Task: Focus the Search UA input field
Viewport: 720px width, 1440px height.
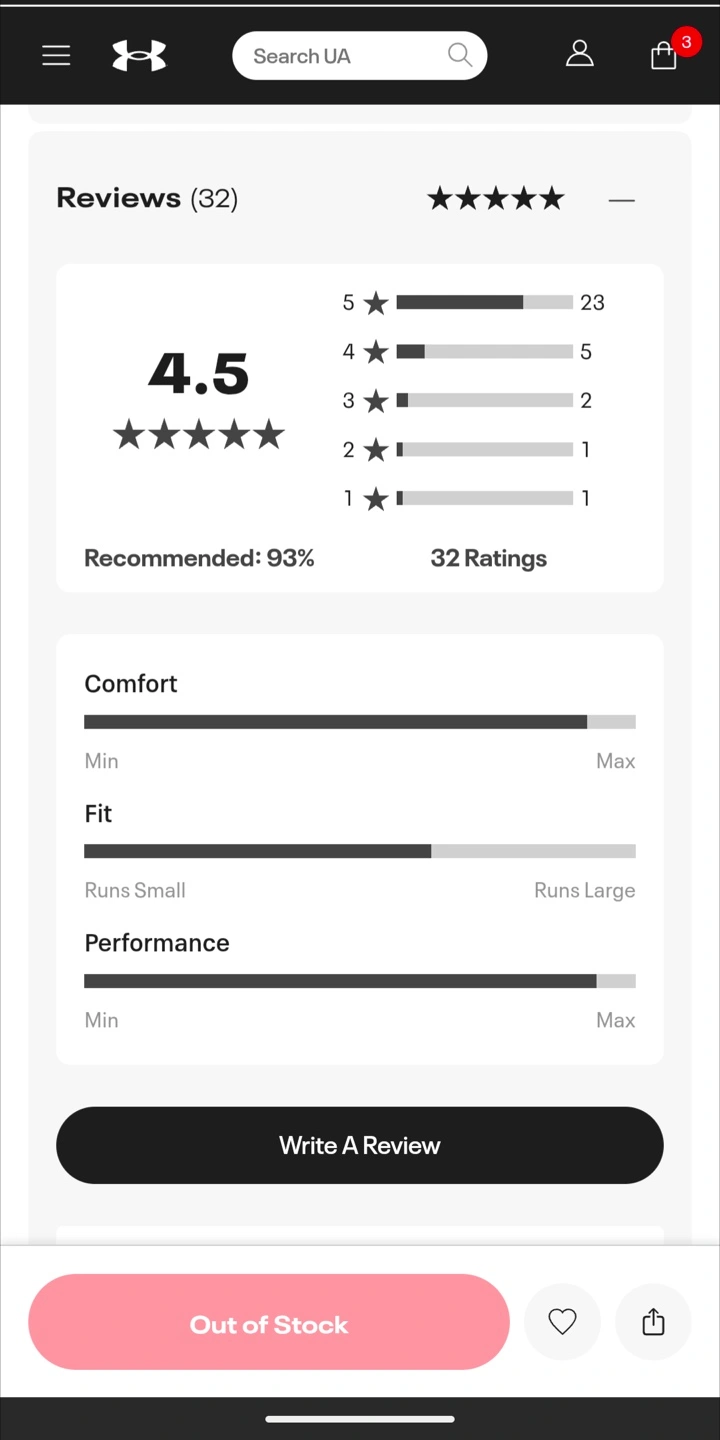Action: (x=340, y=56)
